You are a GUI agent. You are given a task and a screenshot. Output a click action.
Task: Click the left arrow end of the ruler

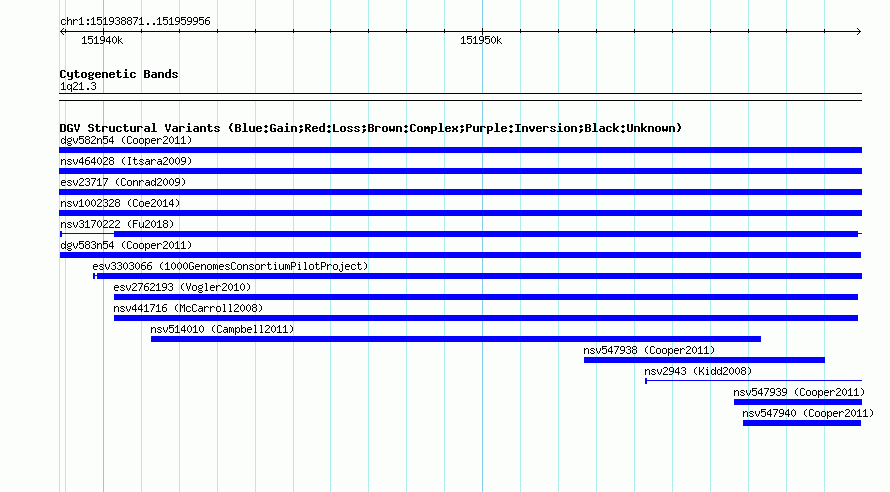coord(62,32)
